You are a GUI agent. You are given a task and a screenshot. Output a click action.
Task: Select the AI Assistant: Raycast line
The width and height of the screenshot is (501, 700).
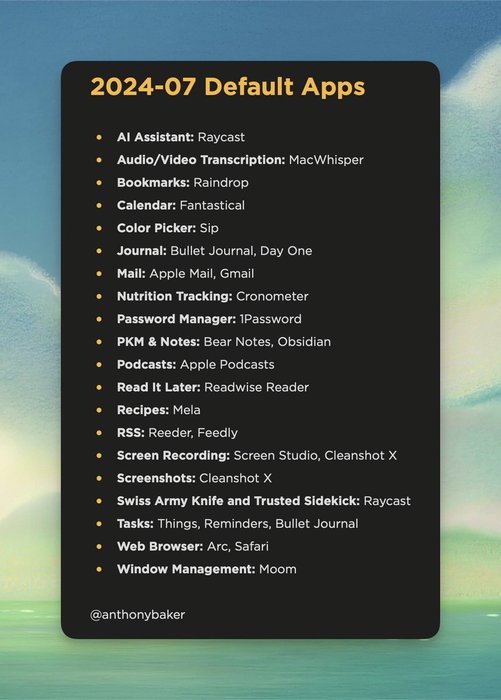pos(181,137)
